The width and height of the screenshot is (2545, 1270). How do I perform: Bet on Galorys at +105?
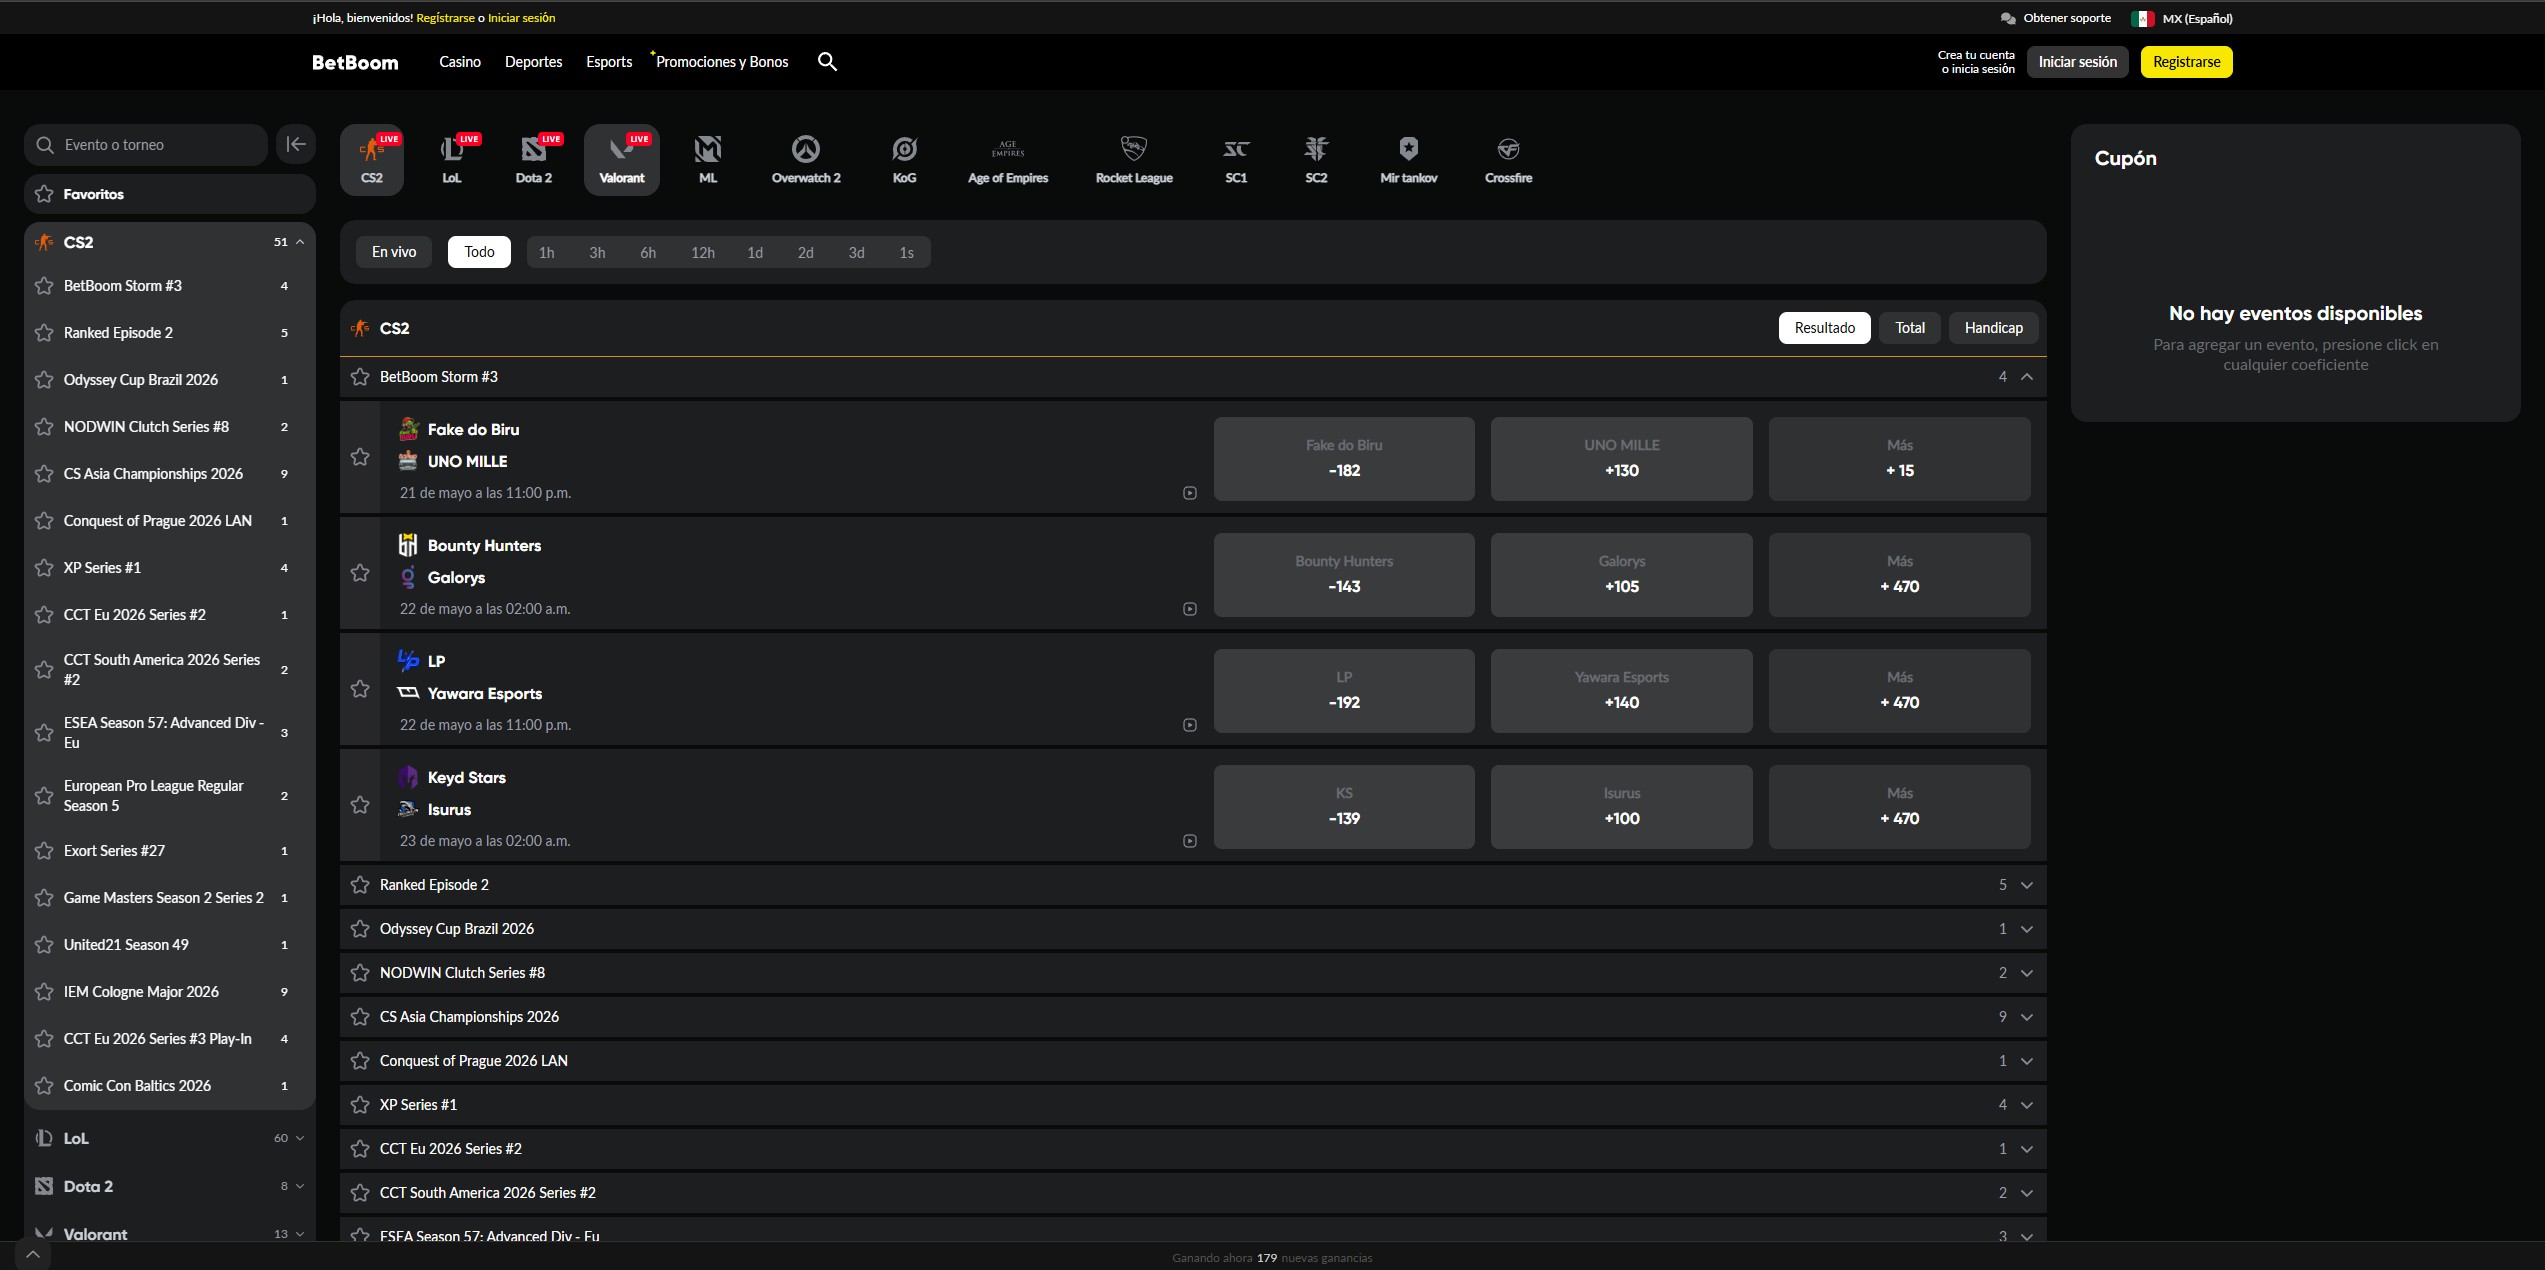tap(1621, 575)
